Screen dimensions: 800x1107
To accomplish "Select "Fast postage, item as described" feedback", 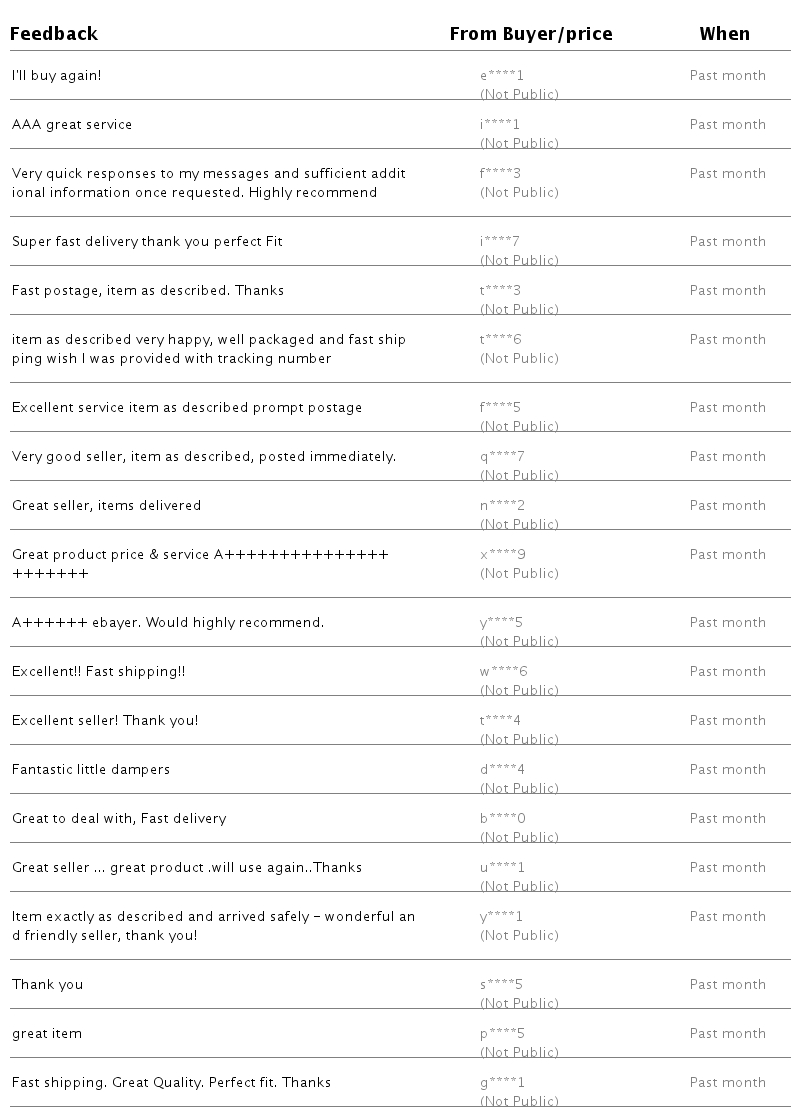I will pyautogui.click(x=148, y=291).
